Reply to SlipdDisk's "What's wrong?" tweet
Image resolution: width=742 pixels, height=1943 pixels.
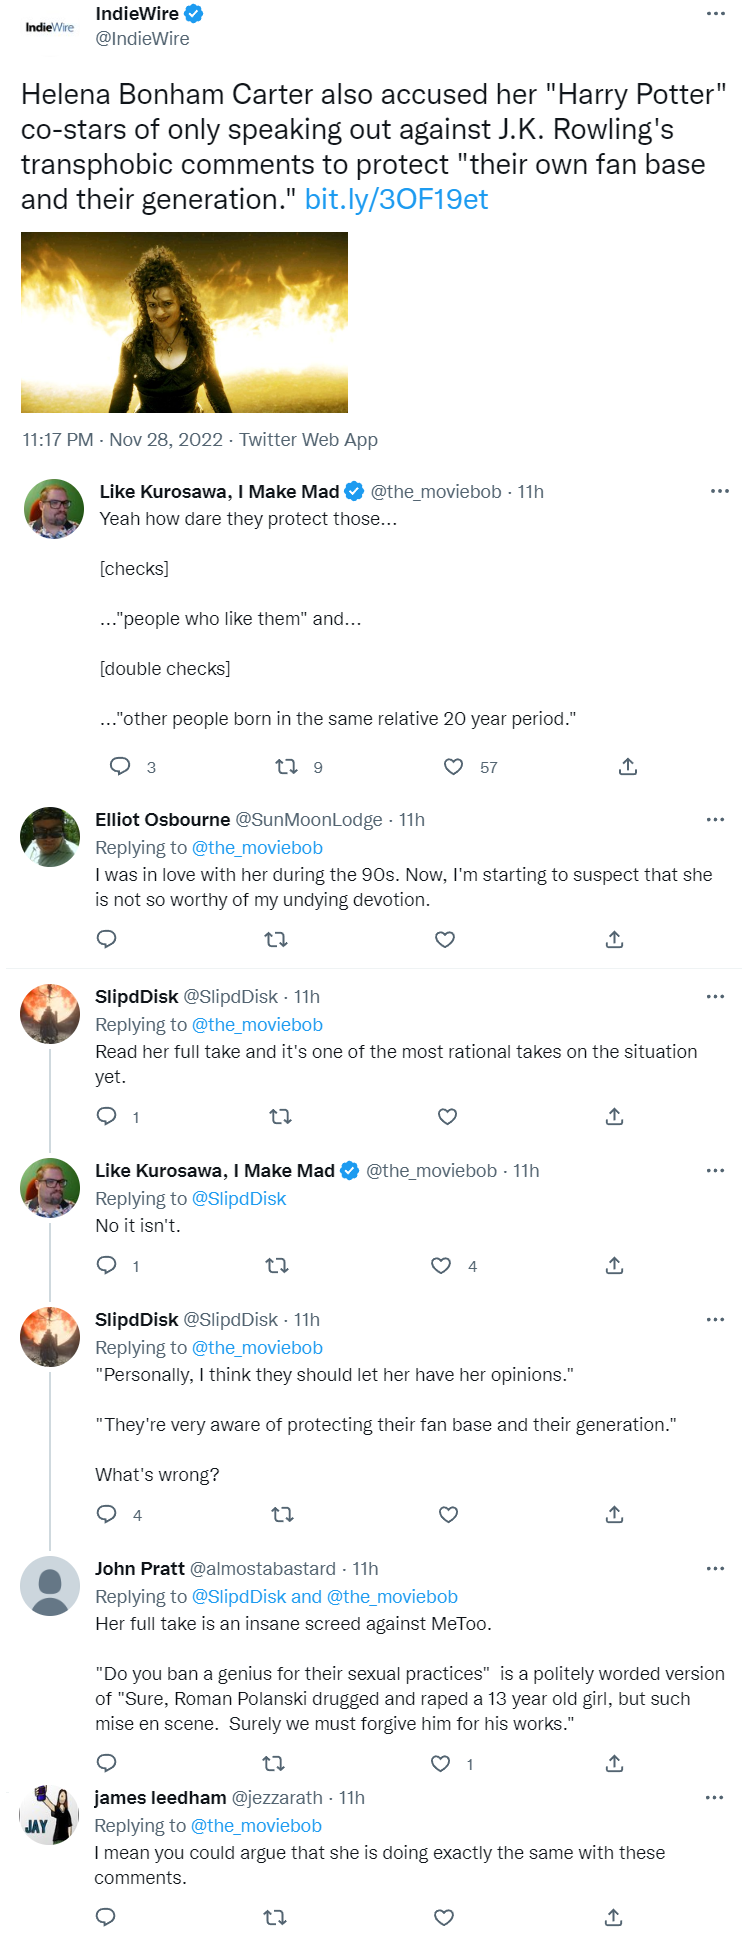click(107, 1514)
